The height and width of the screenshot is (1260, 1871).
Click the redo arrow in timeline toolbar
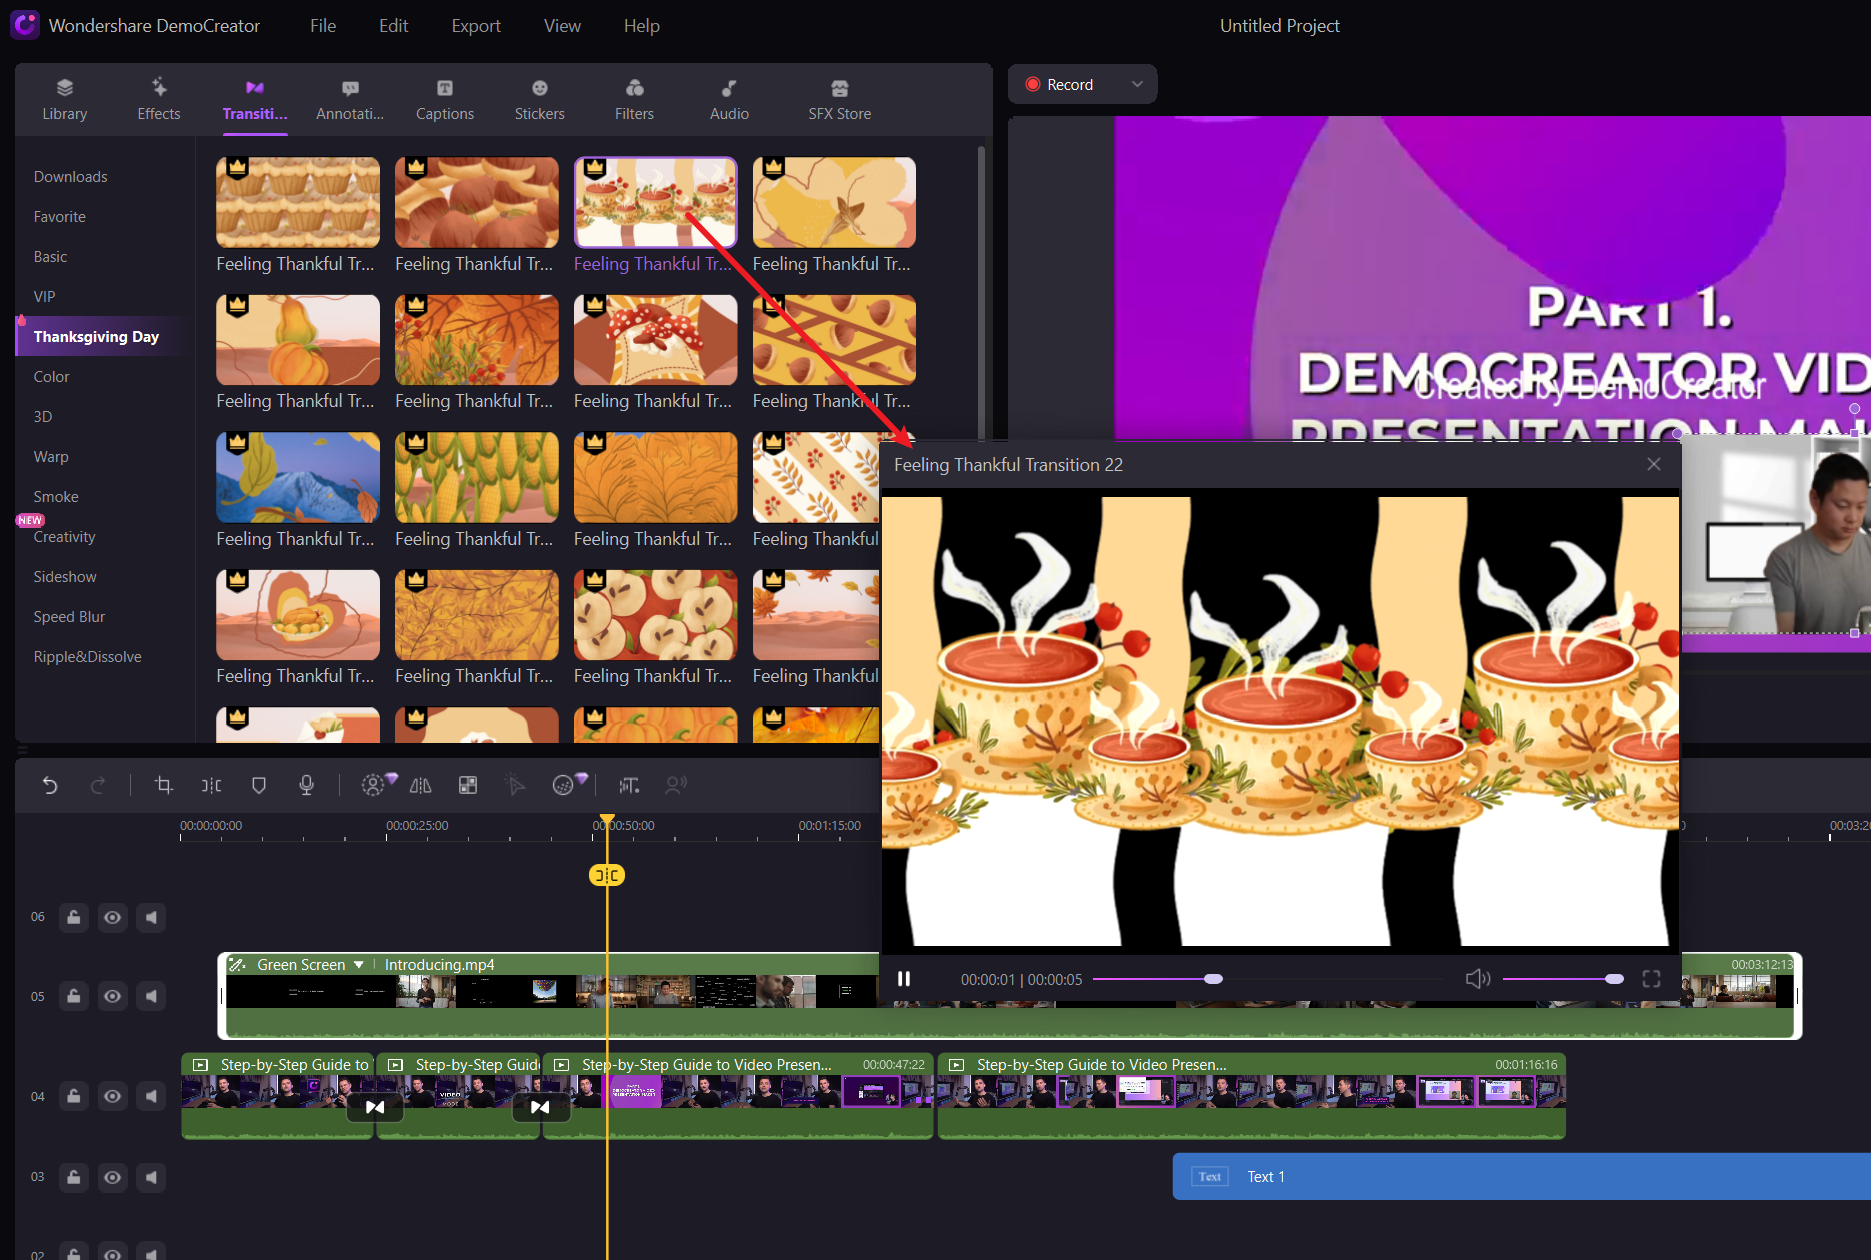tap(98, 785)
